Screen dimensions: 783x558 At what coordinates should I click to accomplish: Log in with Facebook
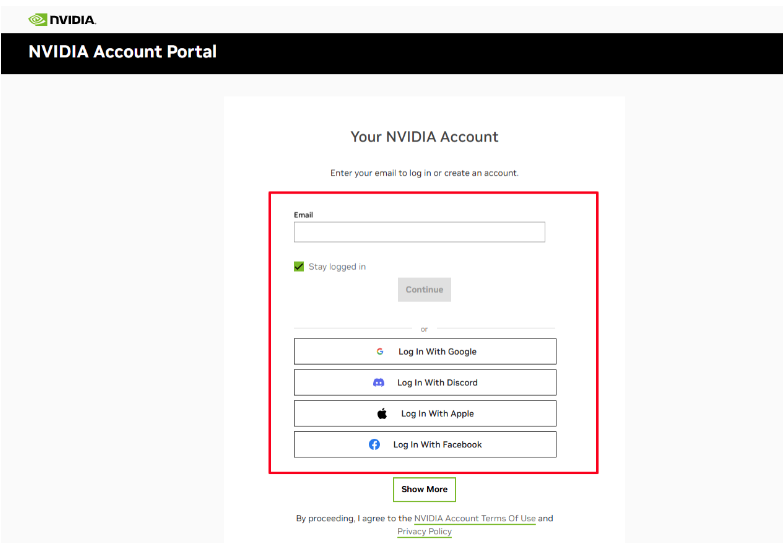click(425, 445)
